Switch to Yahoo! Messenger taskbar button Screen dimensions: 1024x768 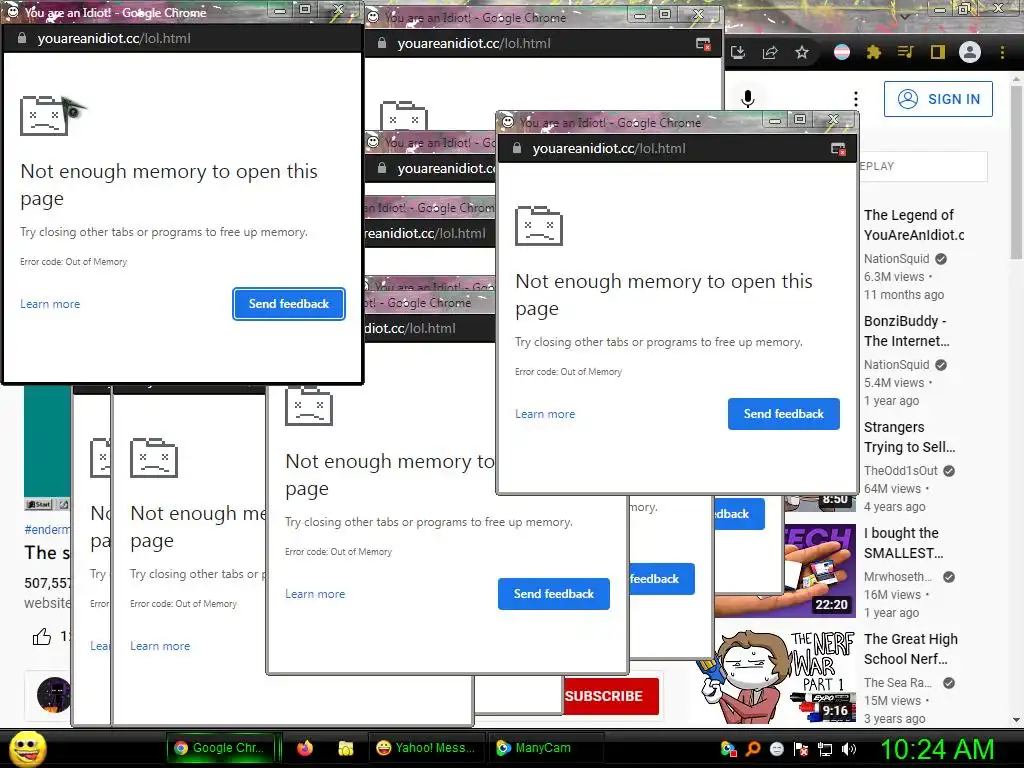426,748
